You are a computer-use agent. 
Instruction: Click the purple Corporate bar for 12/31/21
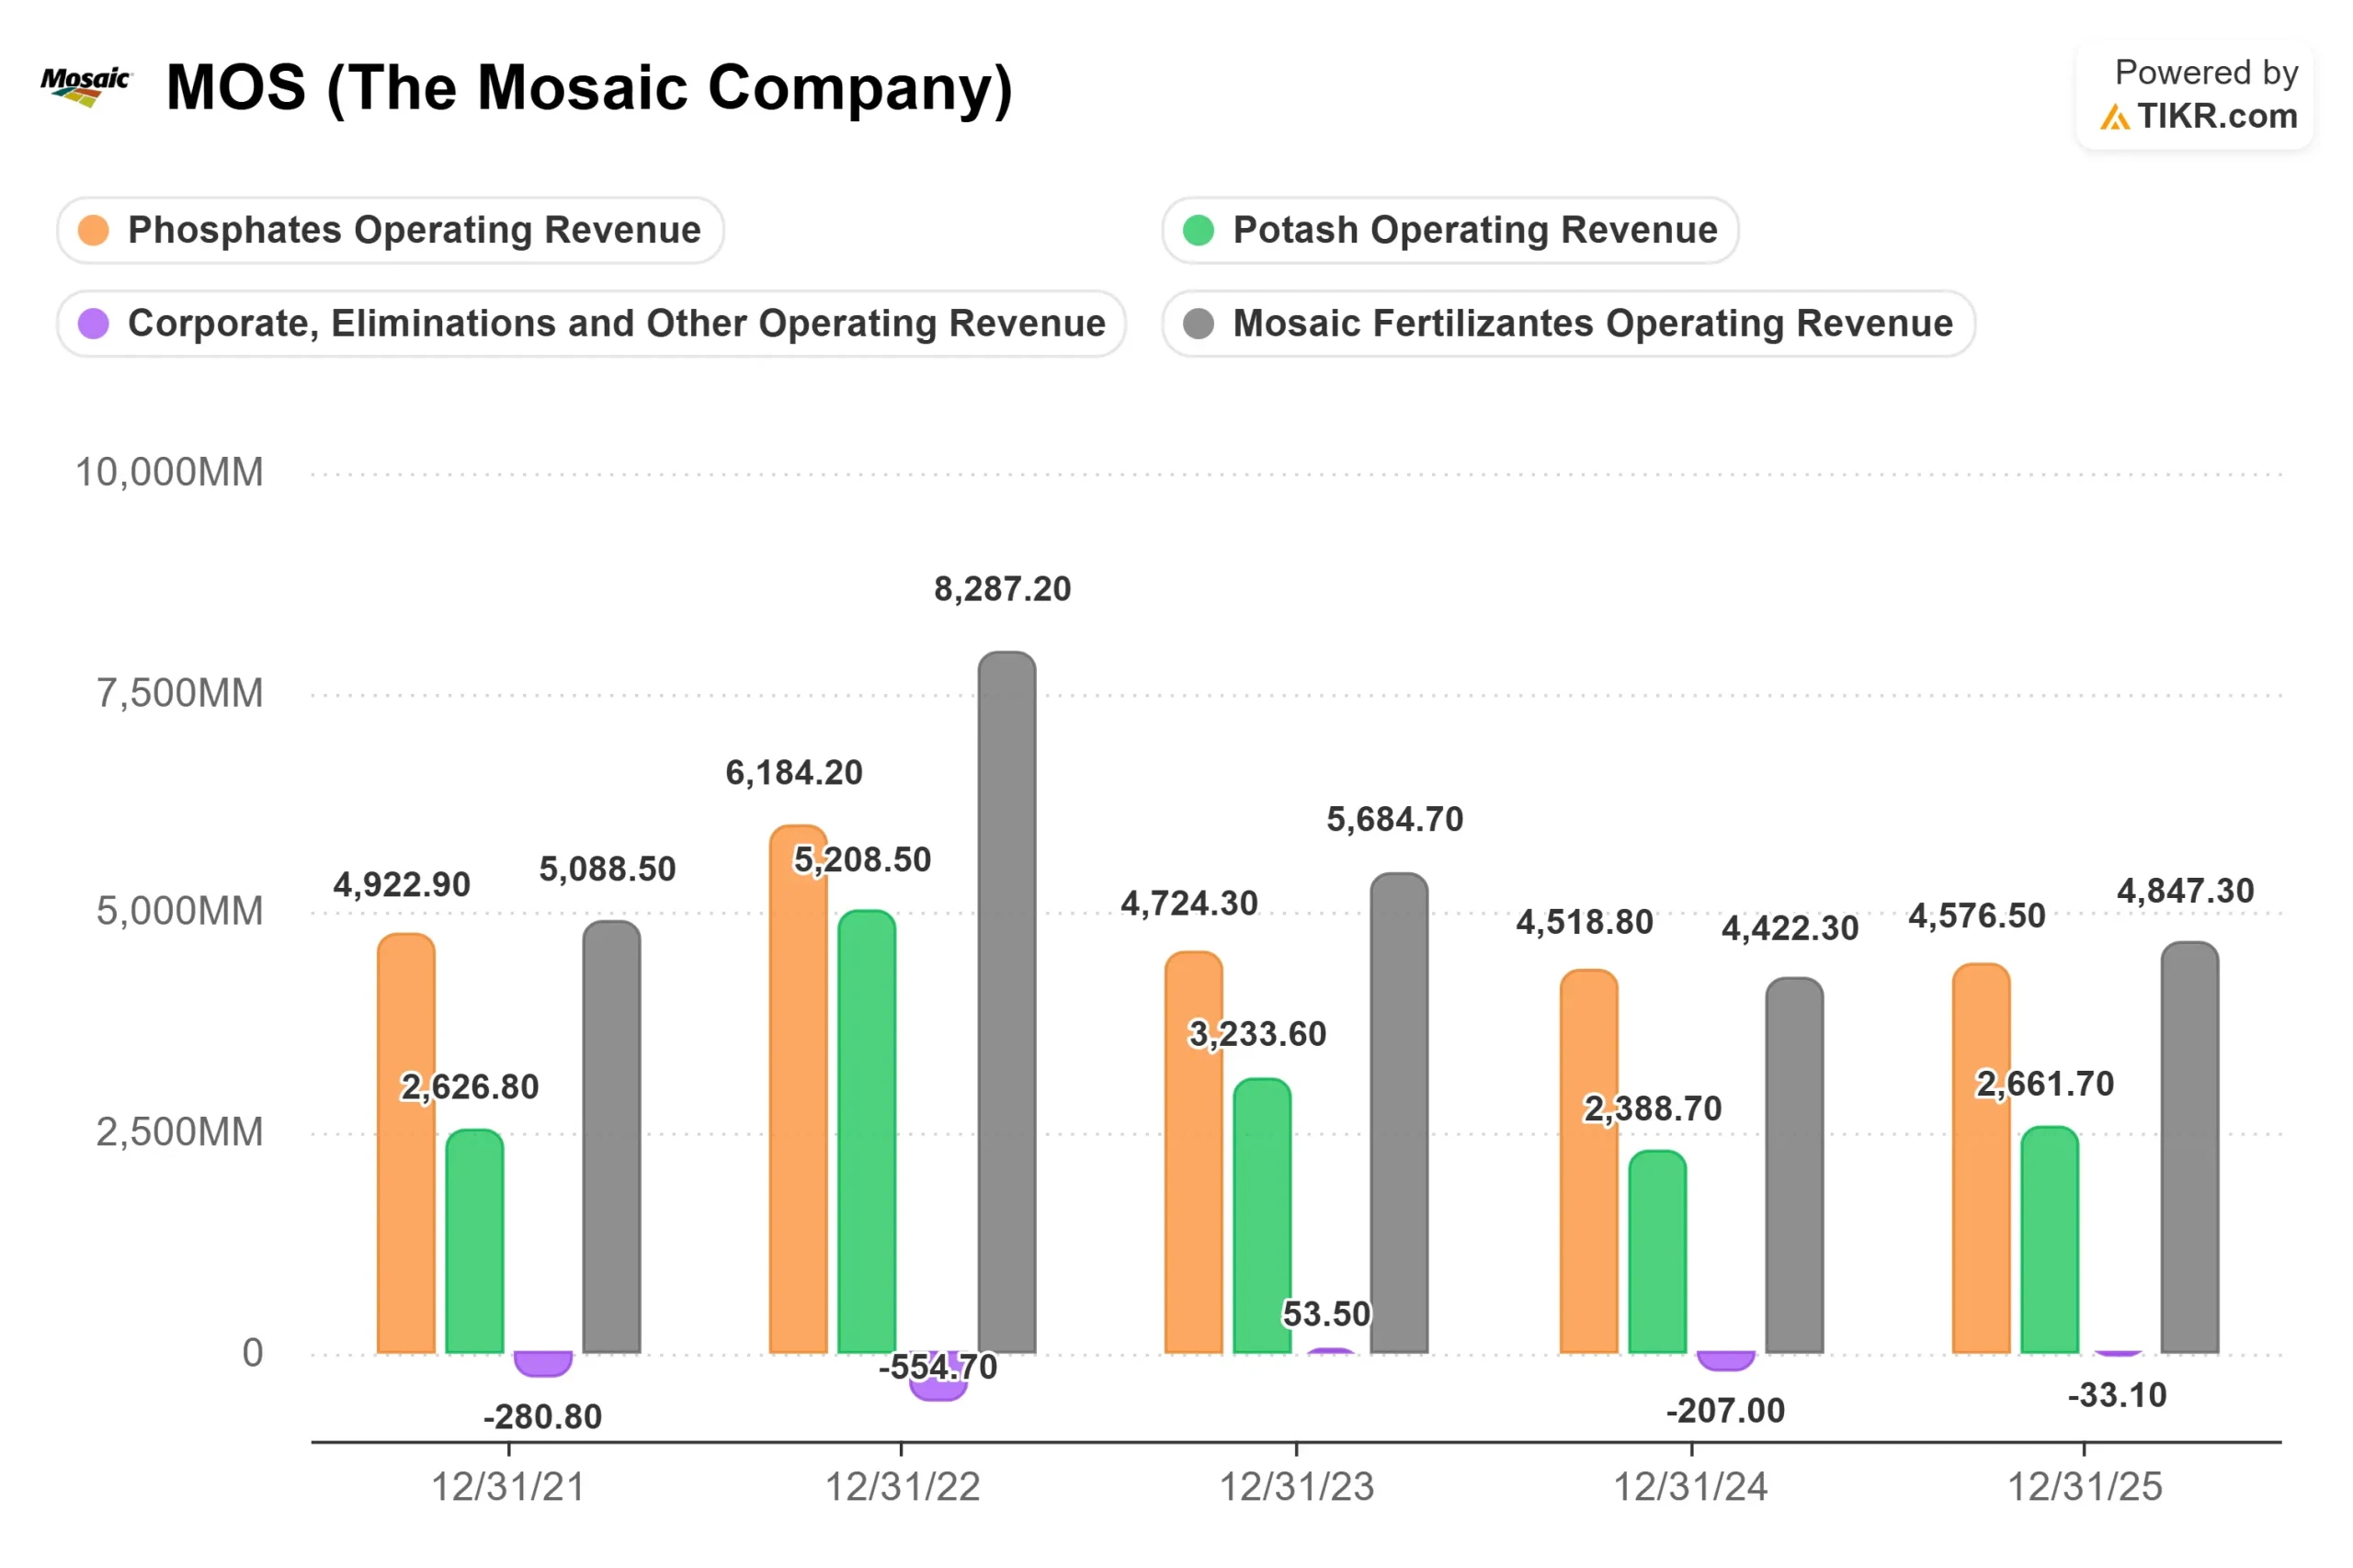(543, 1364)
